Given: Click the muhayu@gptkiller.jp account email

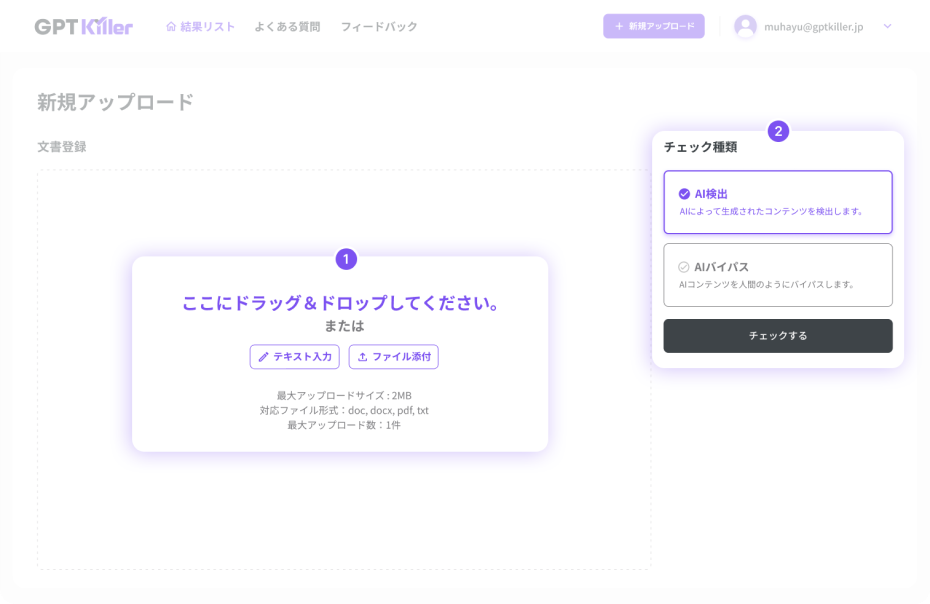Looking at the screenshot, I should pos(814,27).
